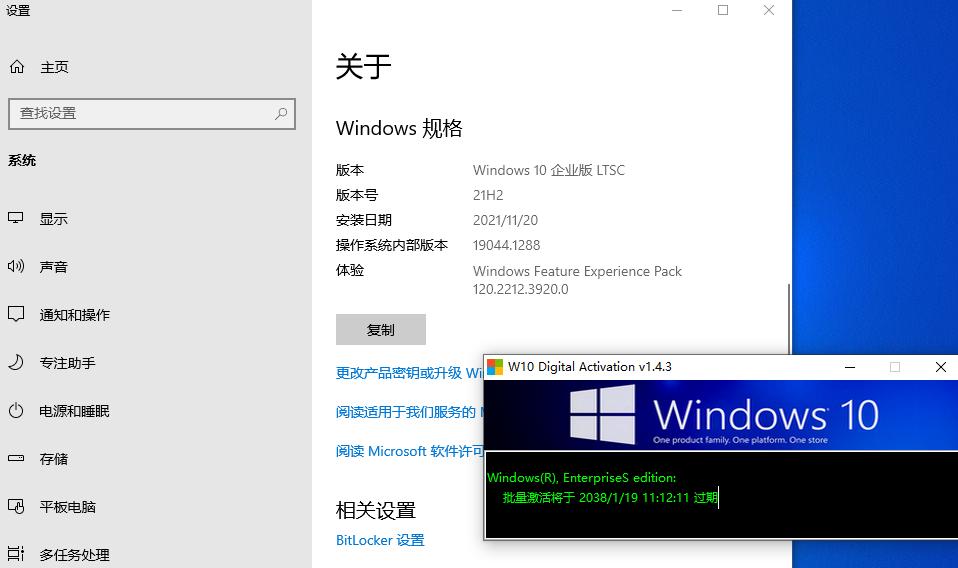Select OS build value 19044.1288
This screenshot has height=568, width=958.
(506, 246)
